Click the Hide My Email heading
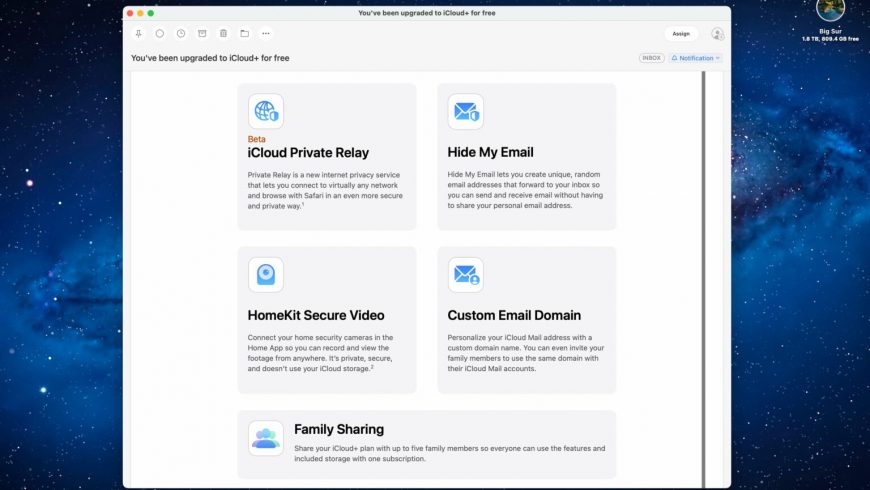This screenshot has width=870, height=490. pos(490,152)
